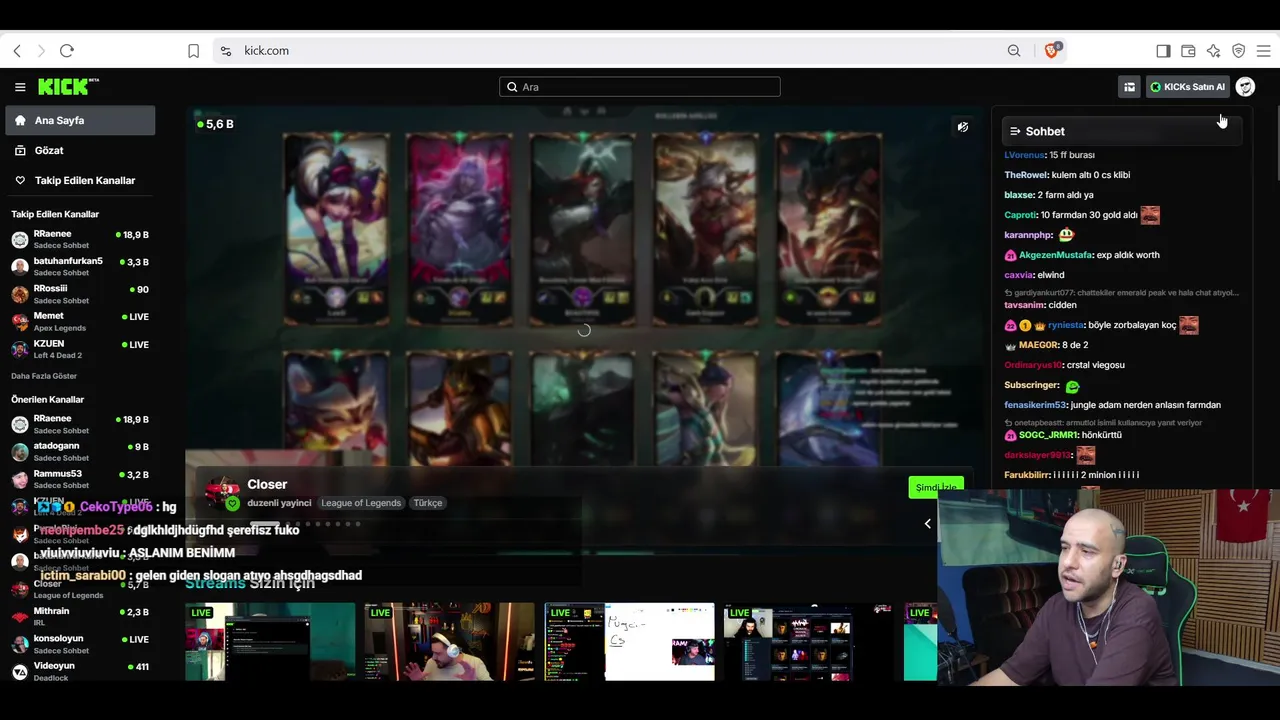1280x720 pixels.
Task: Open the browser main menu
Action: click(1263, 51)
